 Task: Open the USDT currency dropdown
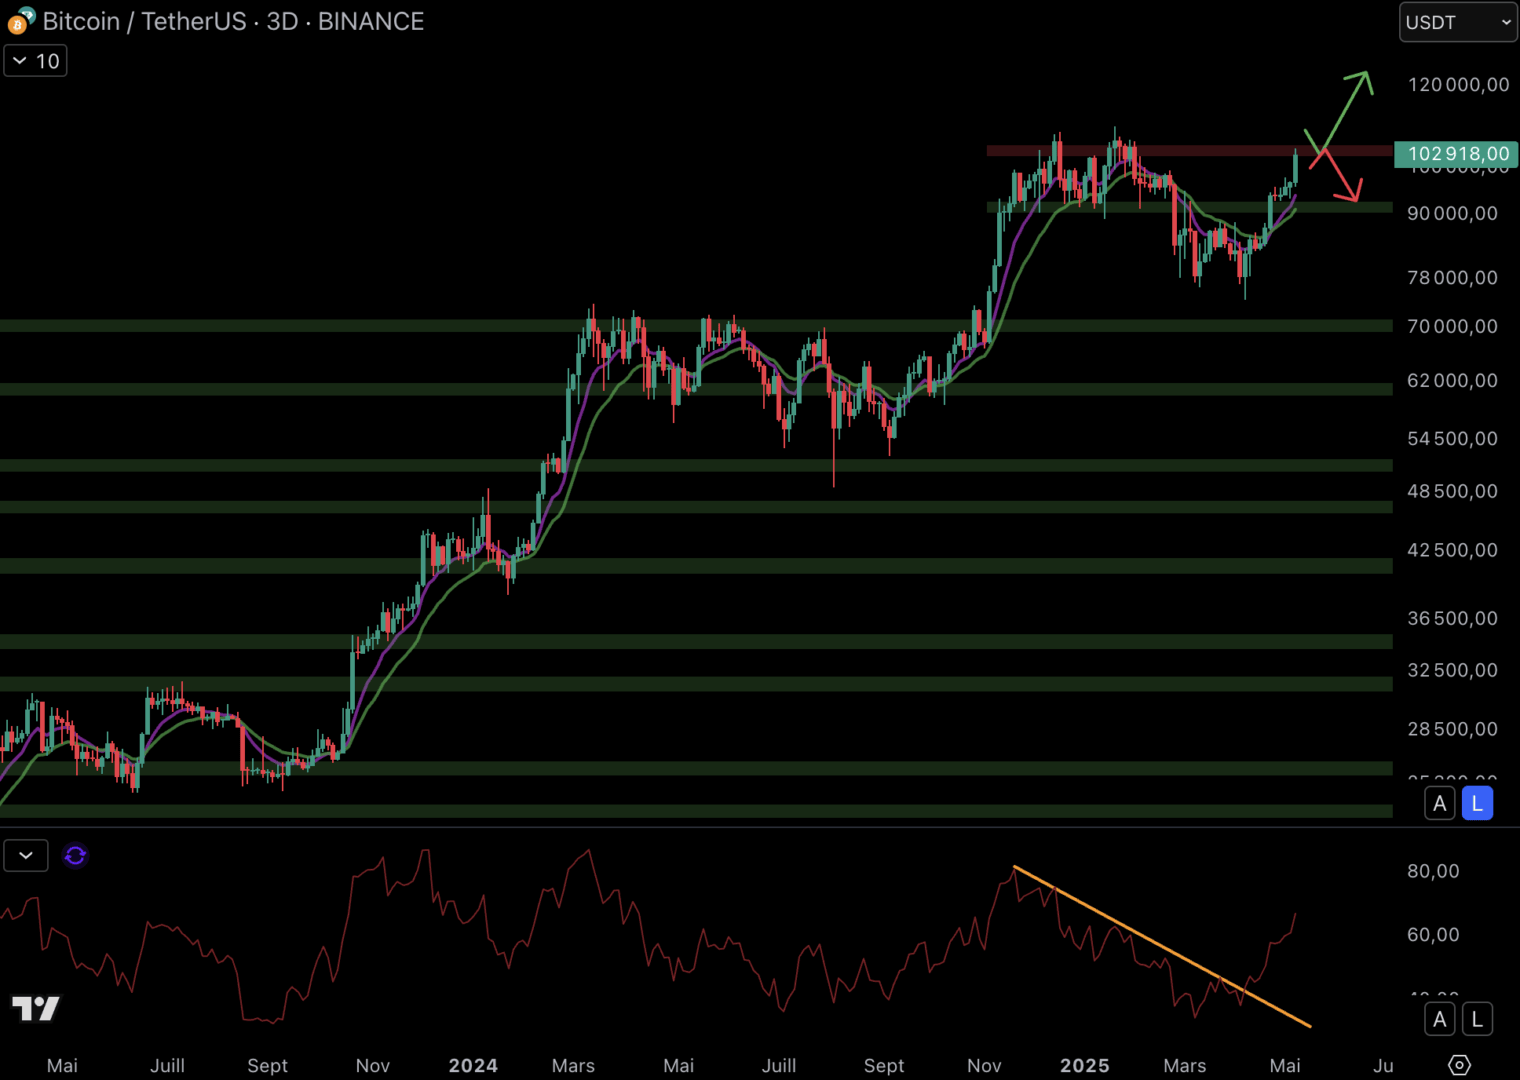(1457, 22)
